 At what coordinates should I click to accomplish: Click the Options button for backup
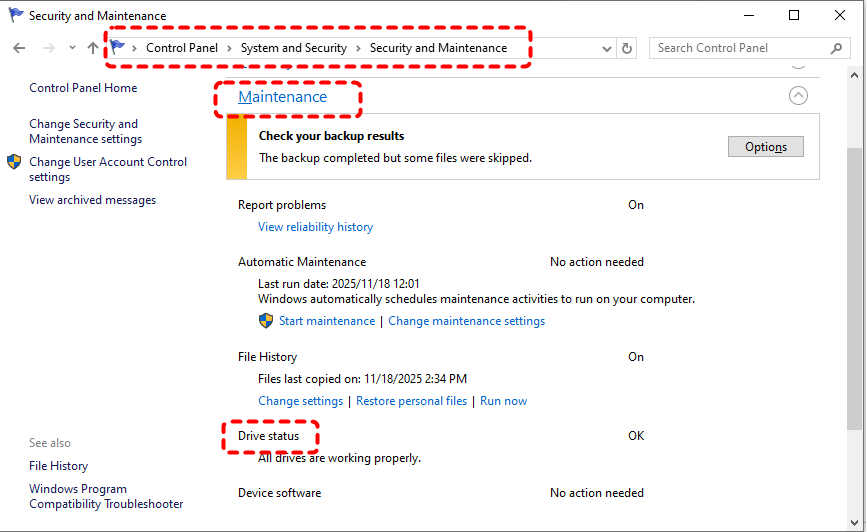coord(765,147)
